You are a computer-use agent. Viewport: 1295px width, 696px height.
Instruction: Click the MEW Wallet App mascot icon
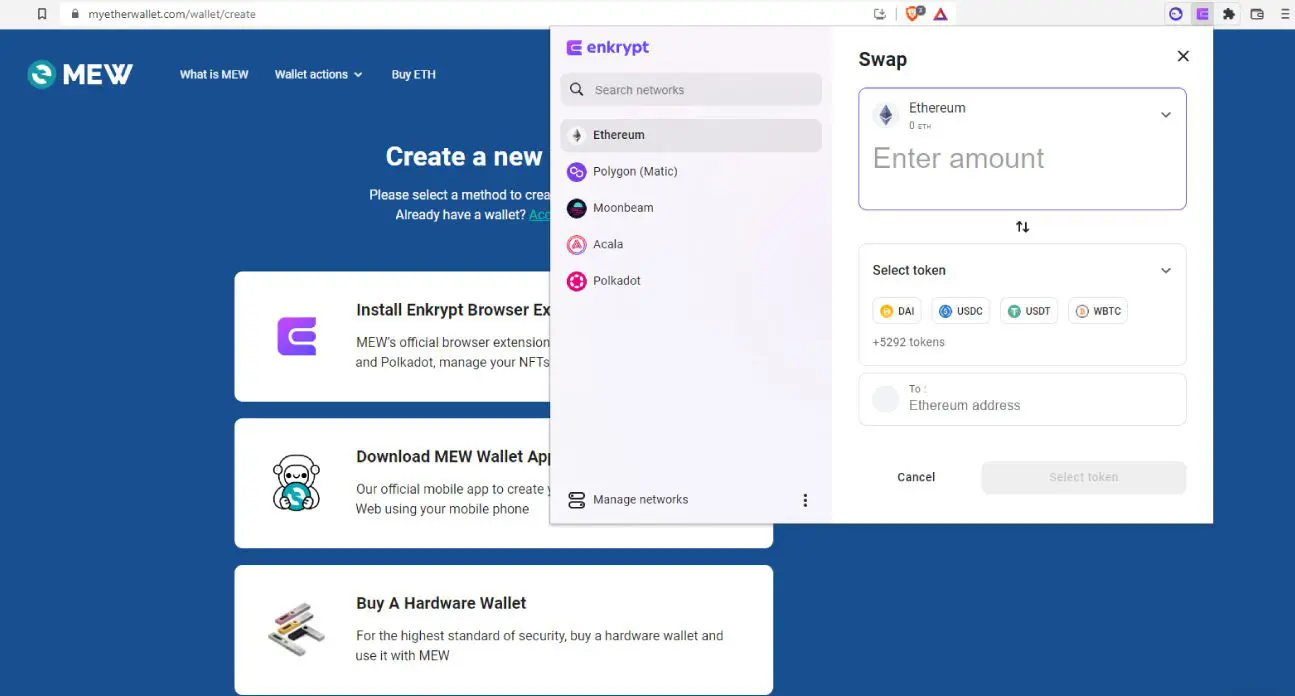[x=296, y=483]
